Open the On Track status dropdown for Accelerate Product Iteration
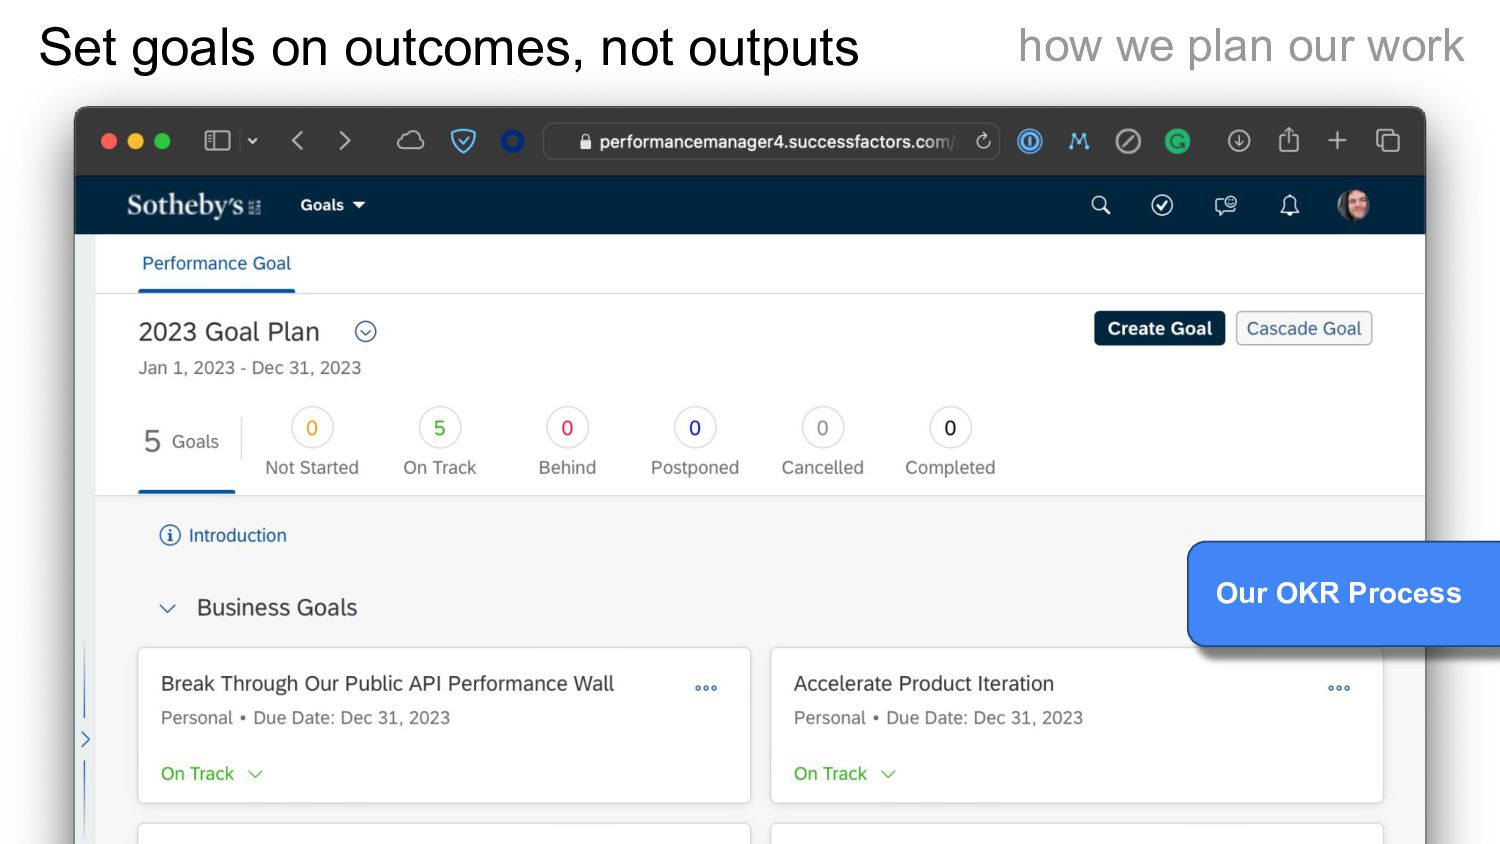Screen dimensions: 1500x844 point(845,774)
